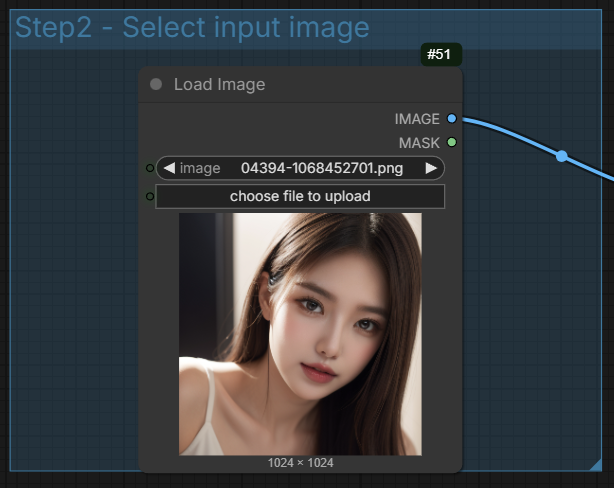
Task: Click the IMAGE output label text
Action: coord(417,119)
